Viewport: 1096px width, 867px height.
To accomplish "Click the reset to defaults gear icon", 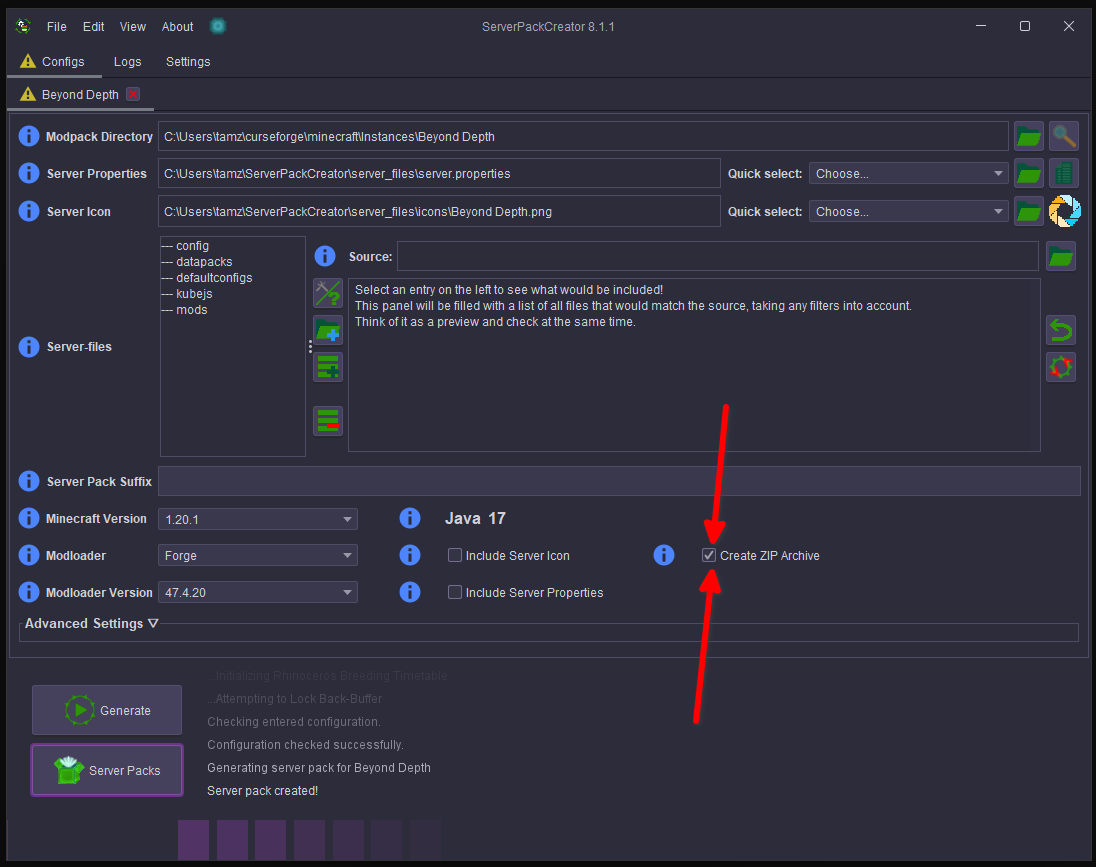I will point(1060,367).
